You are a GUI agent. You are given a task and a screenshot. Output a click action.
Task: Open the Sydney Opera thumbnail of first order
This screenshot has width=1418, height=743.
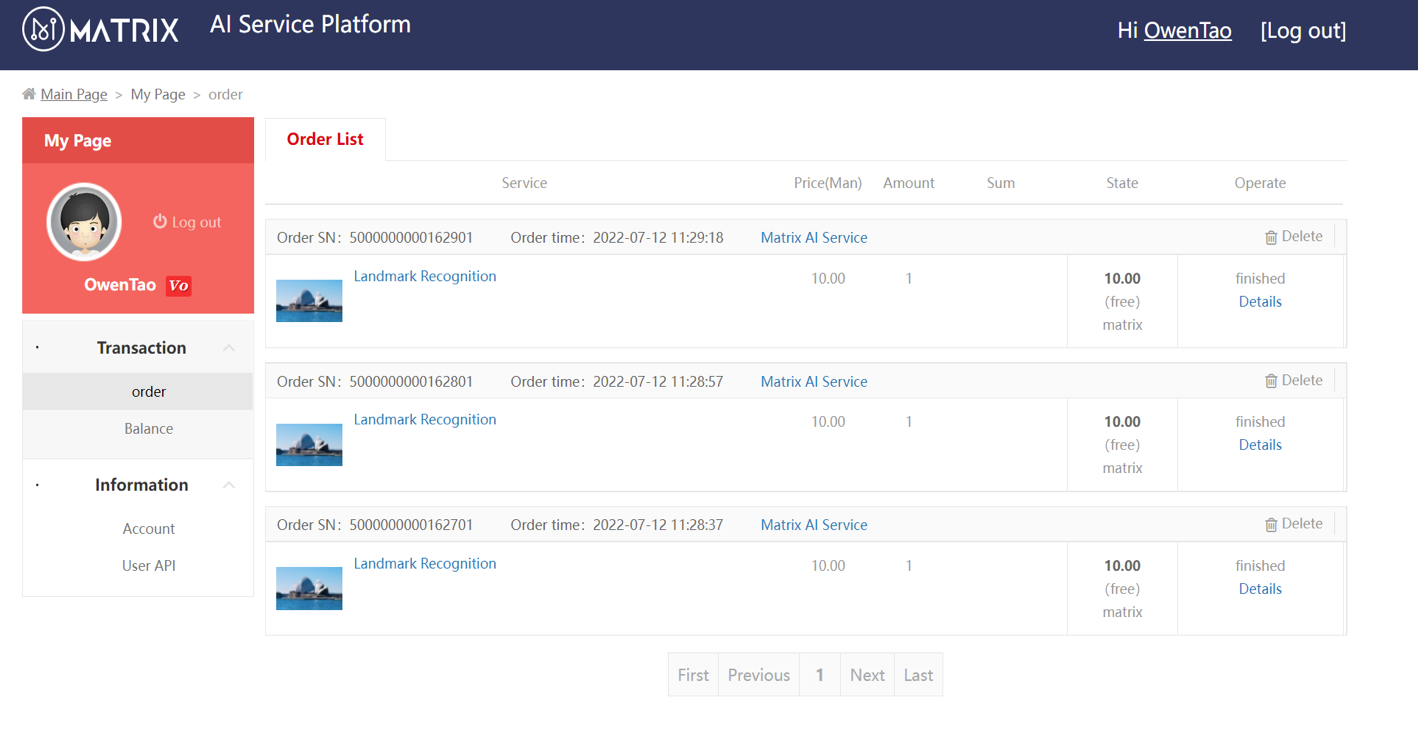point(309,301)
